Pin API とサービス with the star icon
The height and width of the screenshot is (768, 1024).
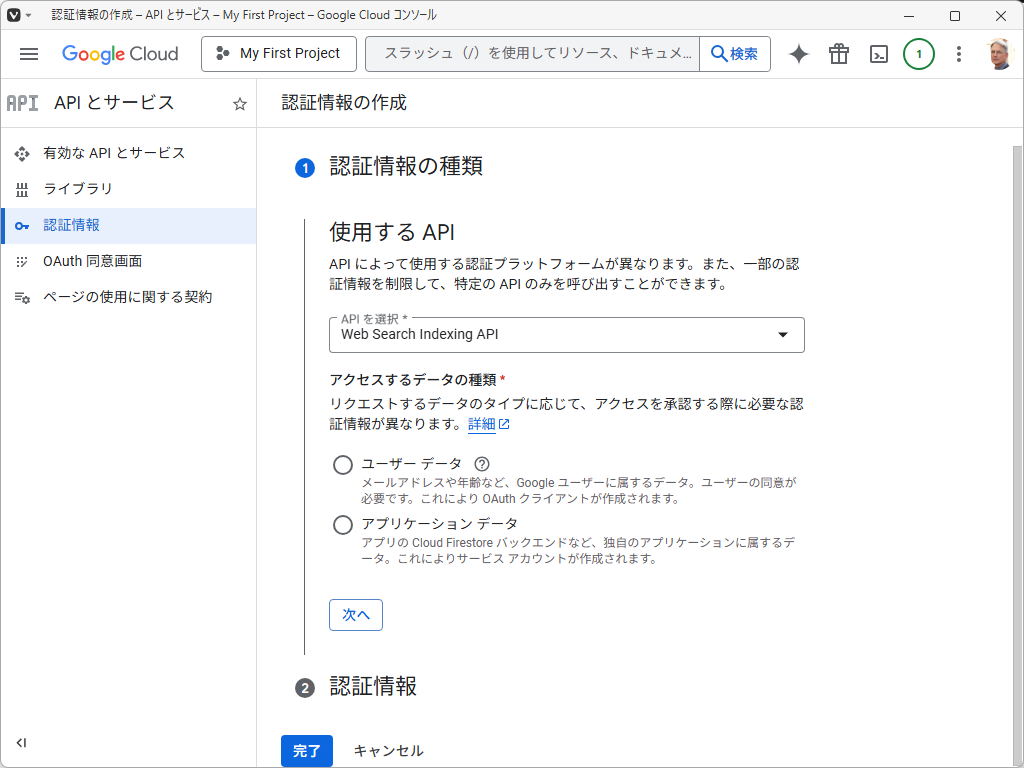(x=239, y=103)
